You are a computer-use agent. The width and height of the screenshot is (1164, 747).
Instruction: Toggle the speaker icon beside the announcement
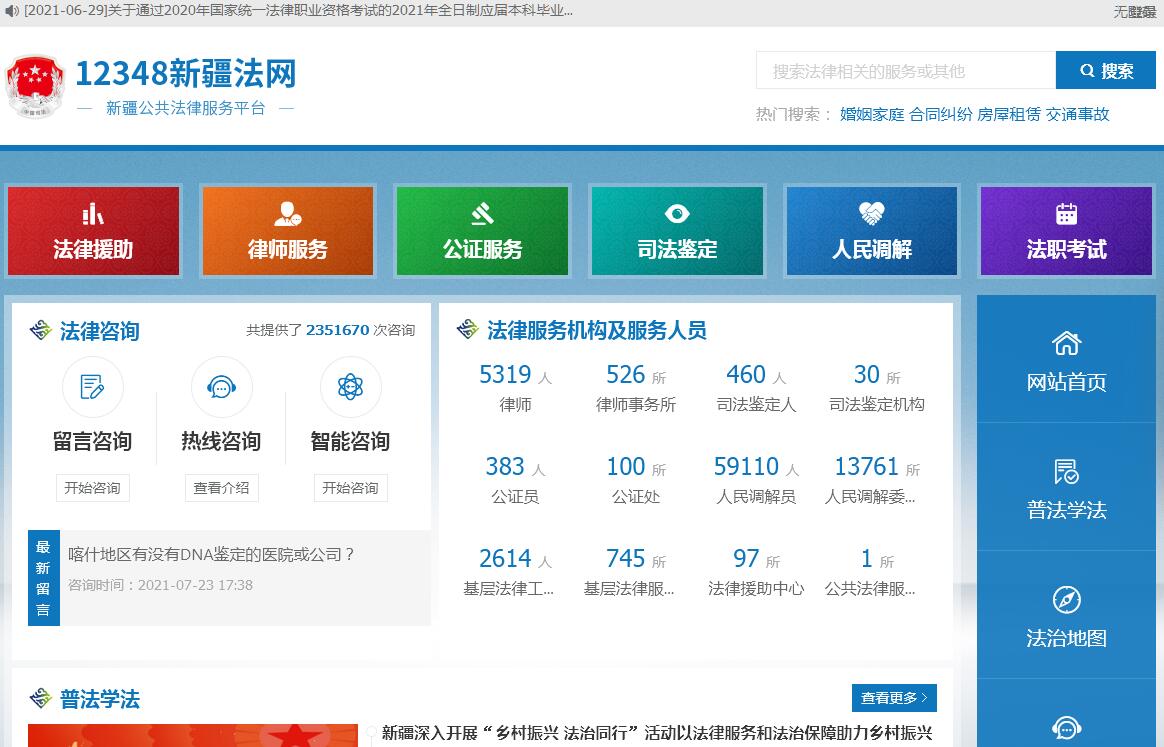pos(11,11)
